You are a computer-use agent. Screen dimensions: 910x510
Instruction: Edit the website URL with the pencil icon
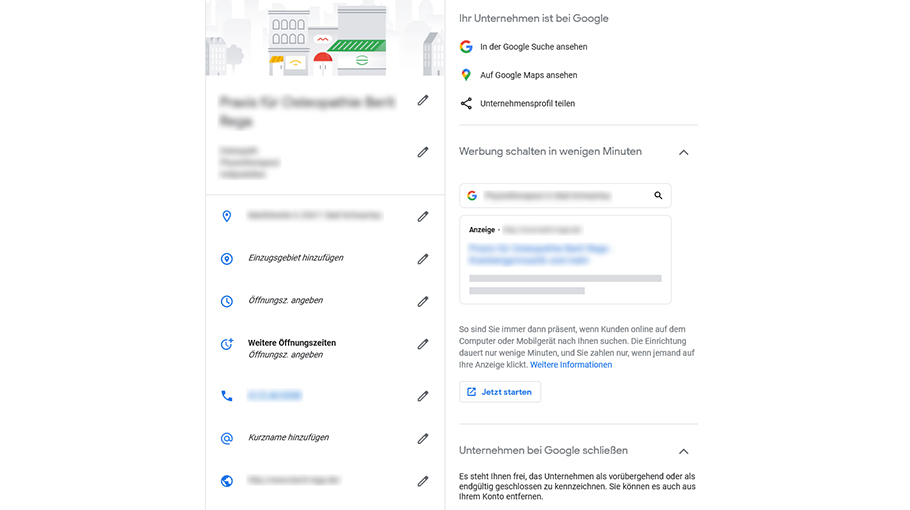pos(423,481)
